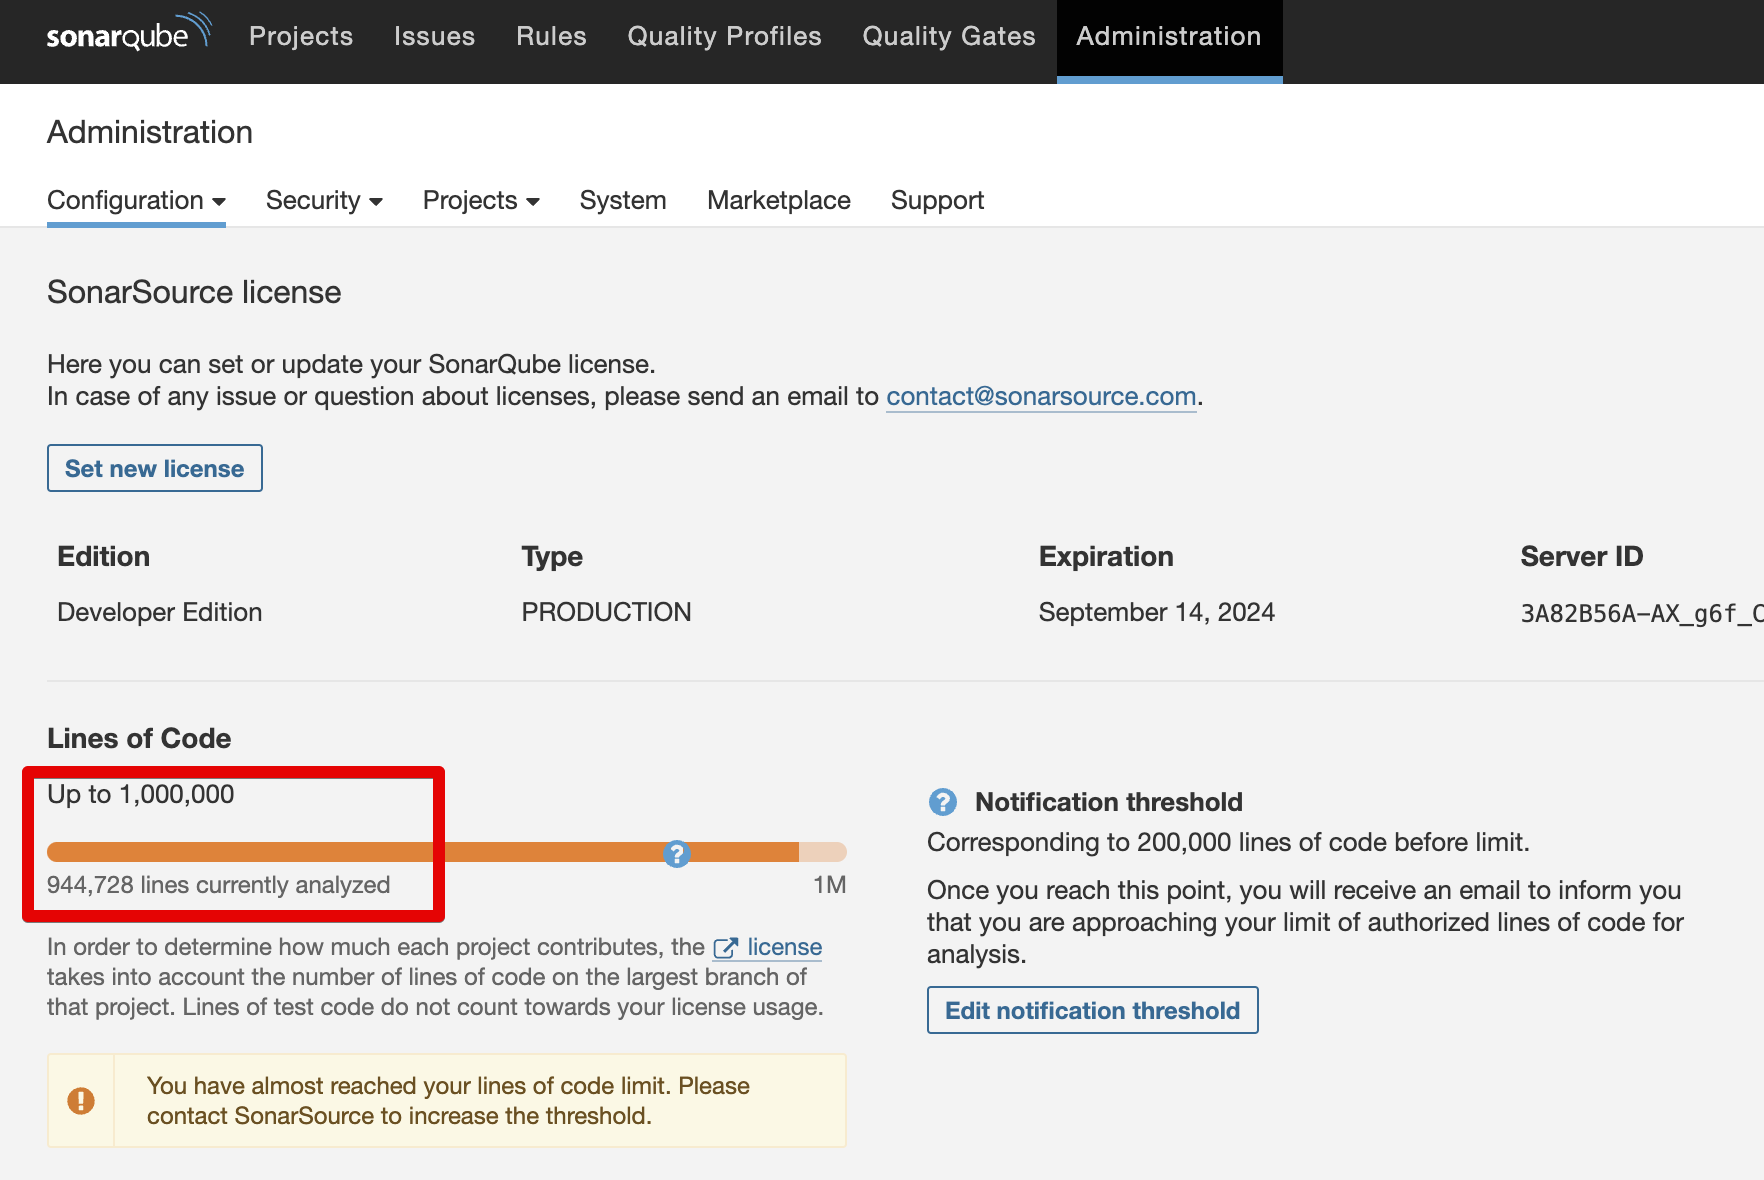This screenshot has width=1764, height=1180.
Task: Open the Projects top navigation item
Action: [301, 36]
